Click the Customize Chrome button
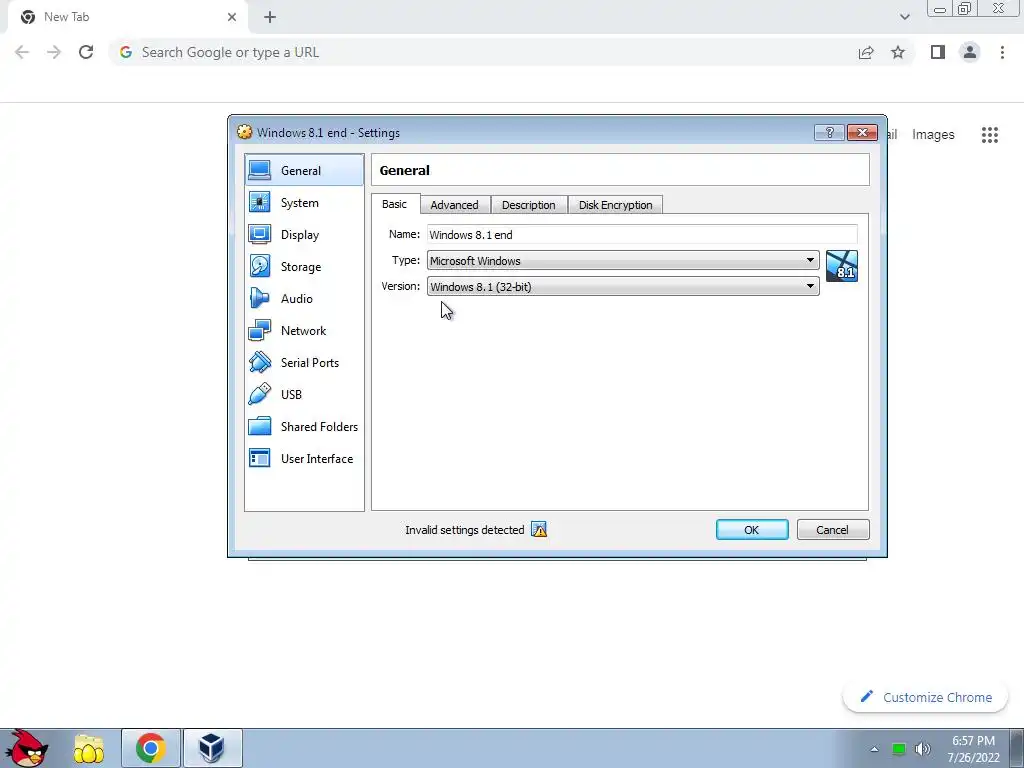 pyautogui.click(x=926, y=697)
